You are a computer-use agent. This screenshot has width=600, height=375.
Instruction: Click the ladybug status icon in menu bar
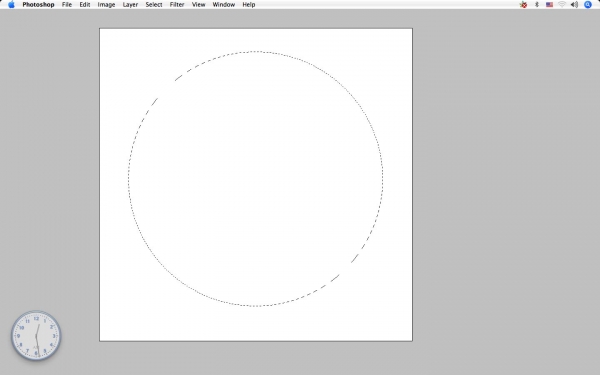click(x=523, y=5)
